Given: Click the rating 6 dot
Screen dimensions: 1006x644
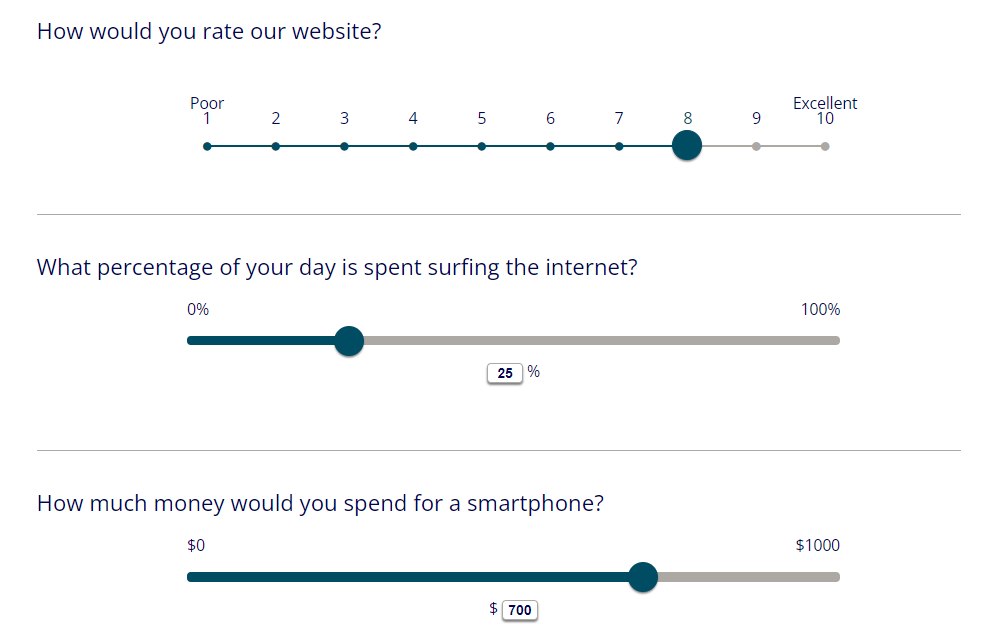Looking at the screenshot, I should [x=550, y=146].
